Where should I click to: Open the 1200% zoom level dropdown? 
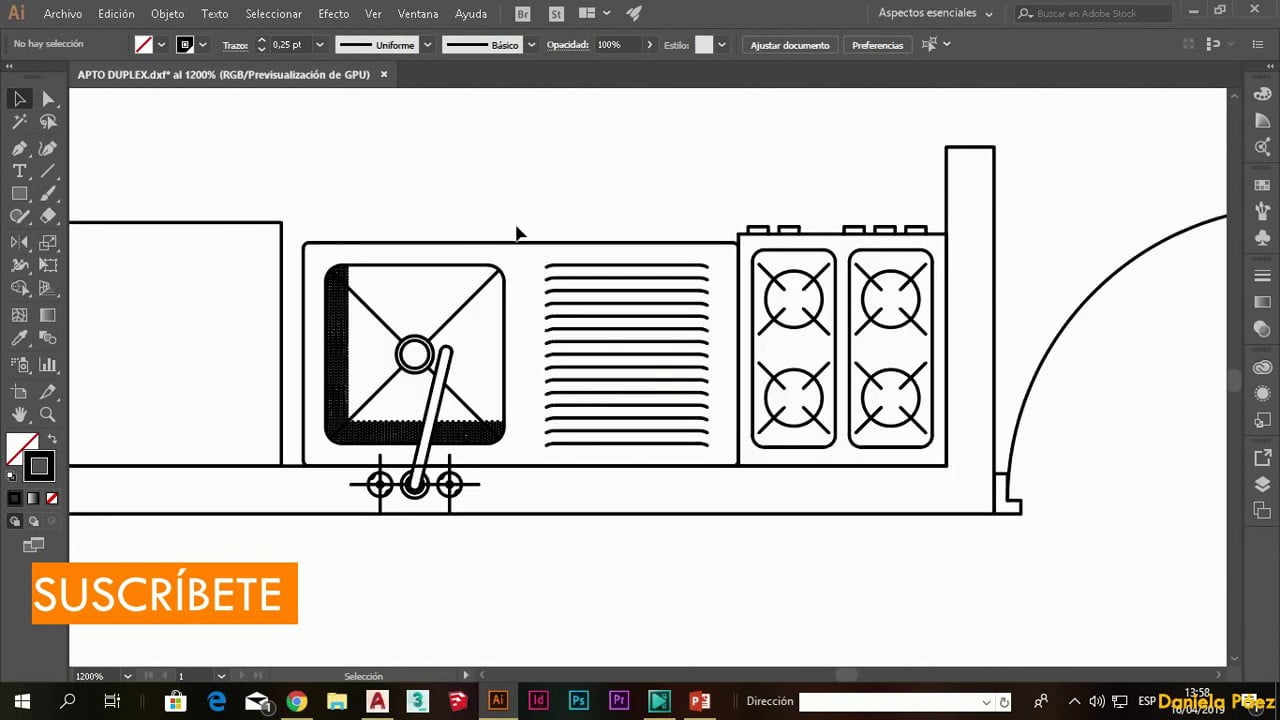click(125, 676)
